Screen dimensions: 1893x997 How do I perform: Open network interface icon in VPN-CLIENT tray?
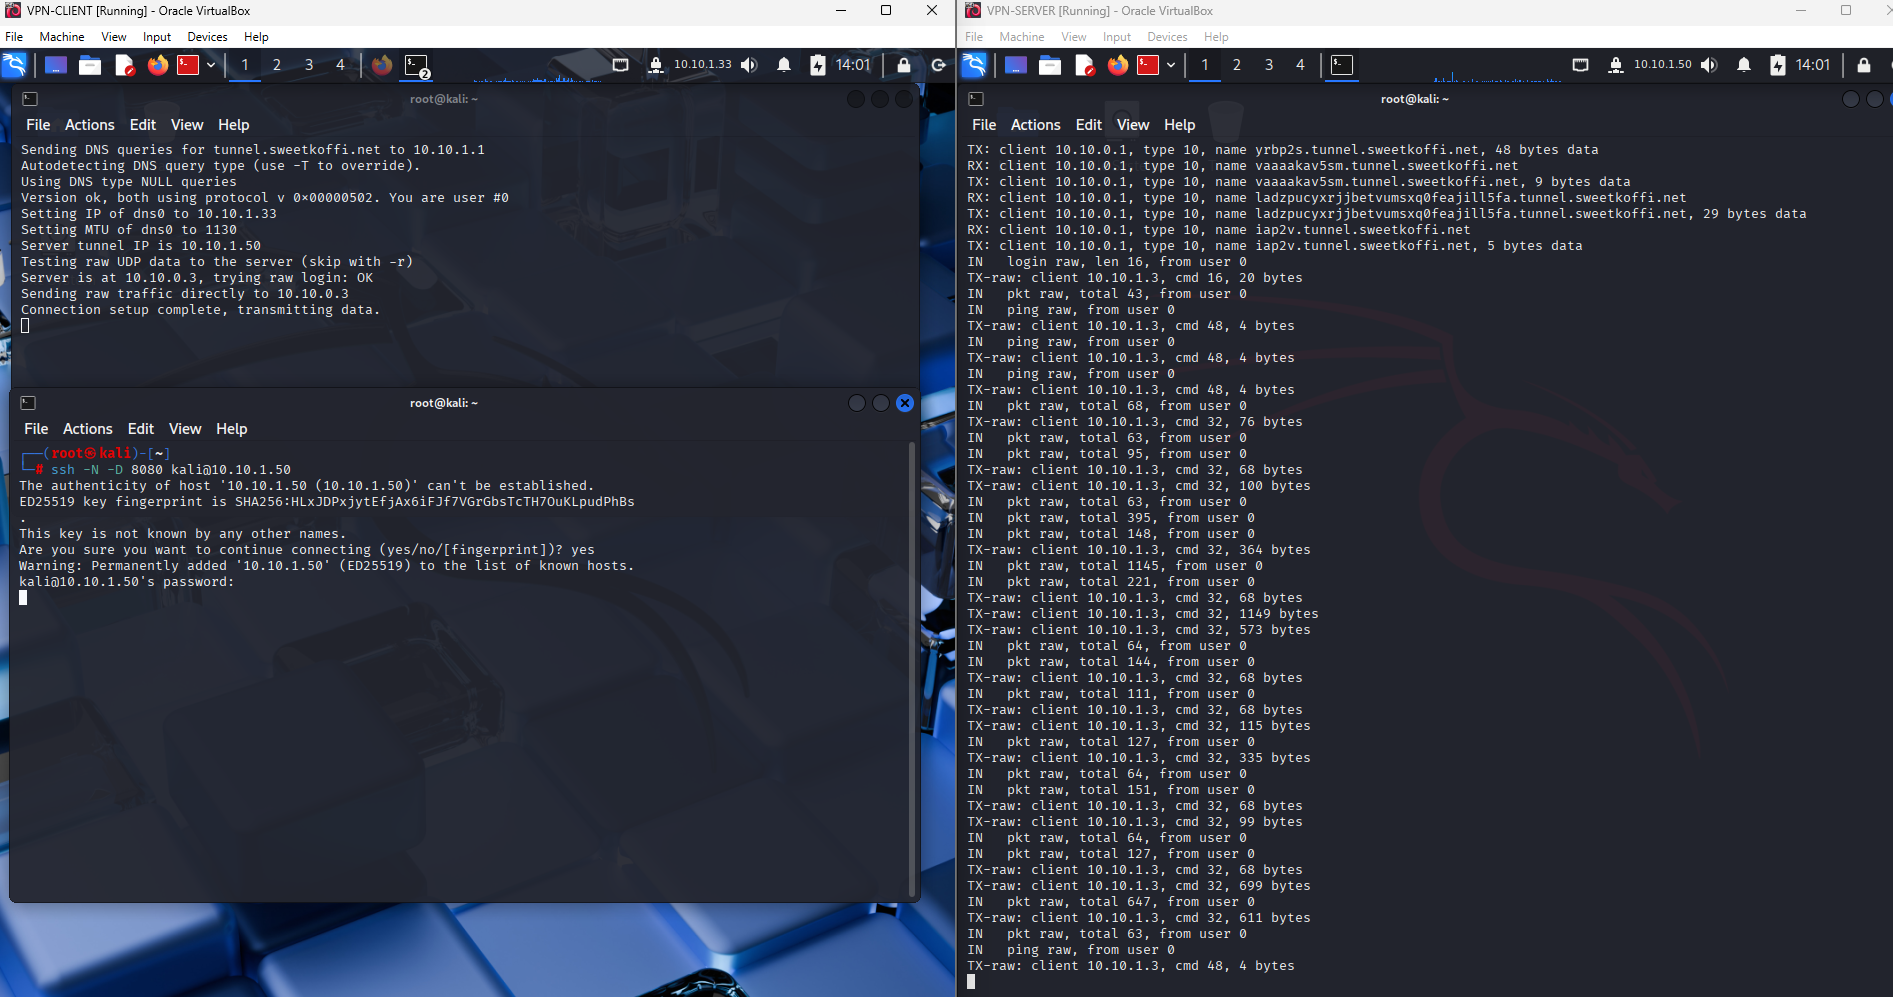pos(620,65)
